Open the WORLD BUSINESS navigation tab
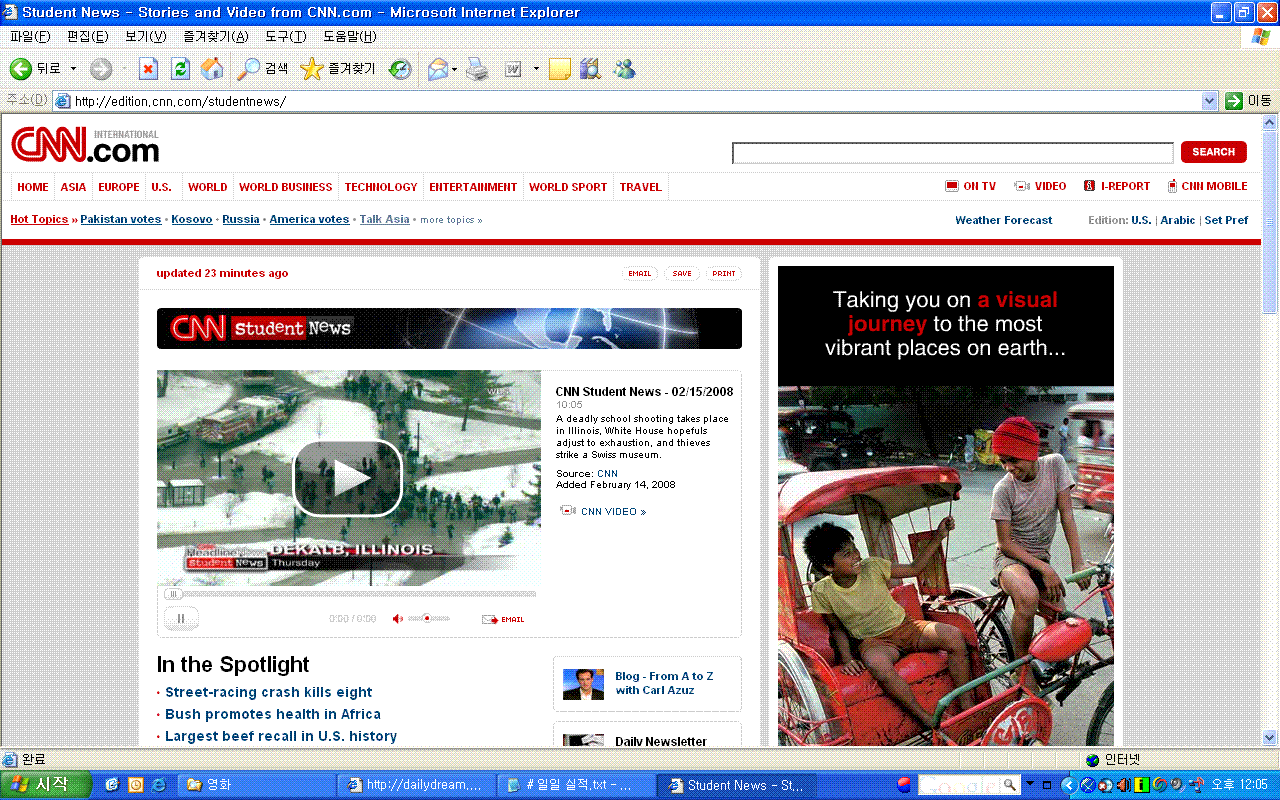This screenshot has height=800, width=1280. [x=285, y=187]
